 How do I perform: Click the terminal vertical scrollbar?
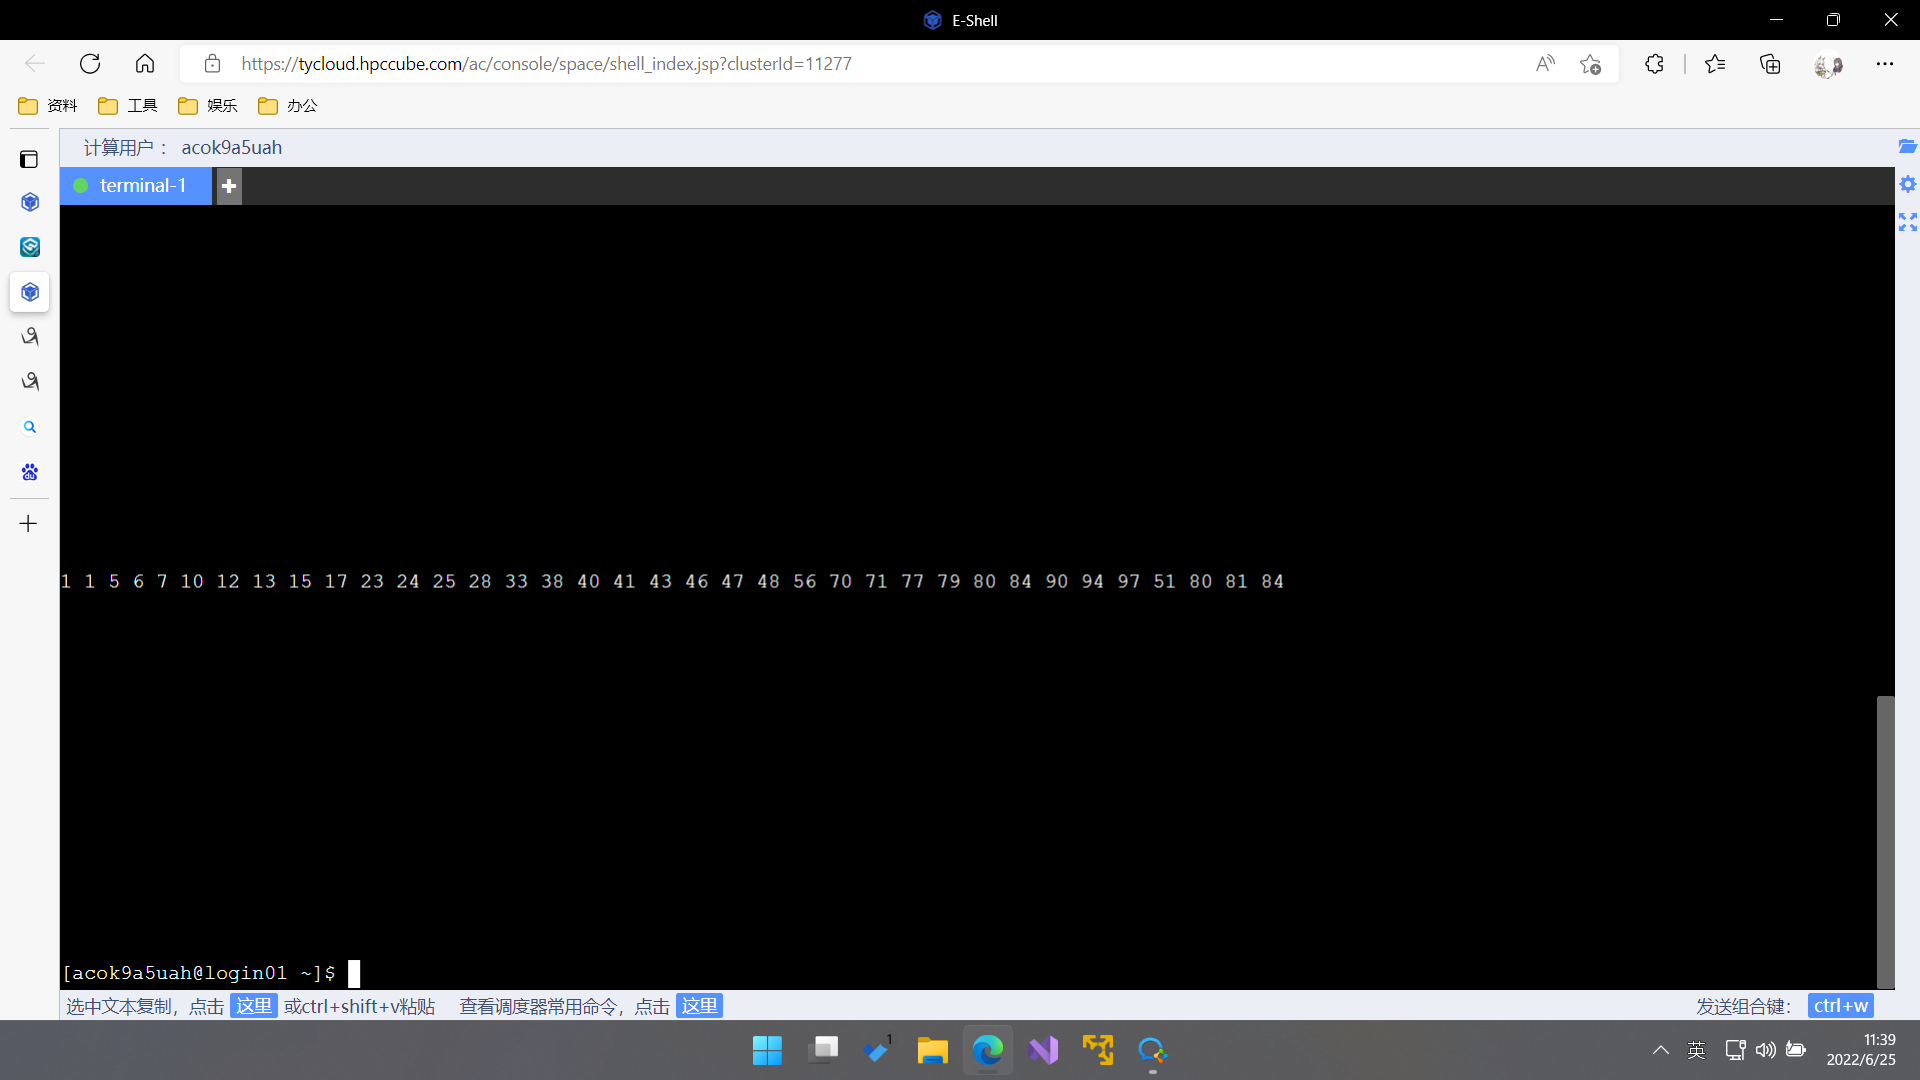[1885, 840]
